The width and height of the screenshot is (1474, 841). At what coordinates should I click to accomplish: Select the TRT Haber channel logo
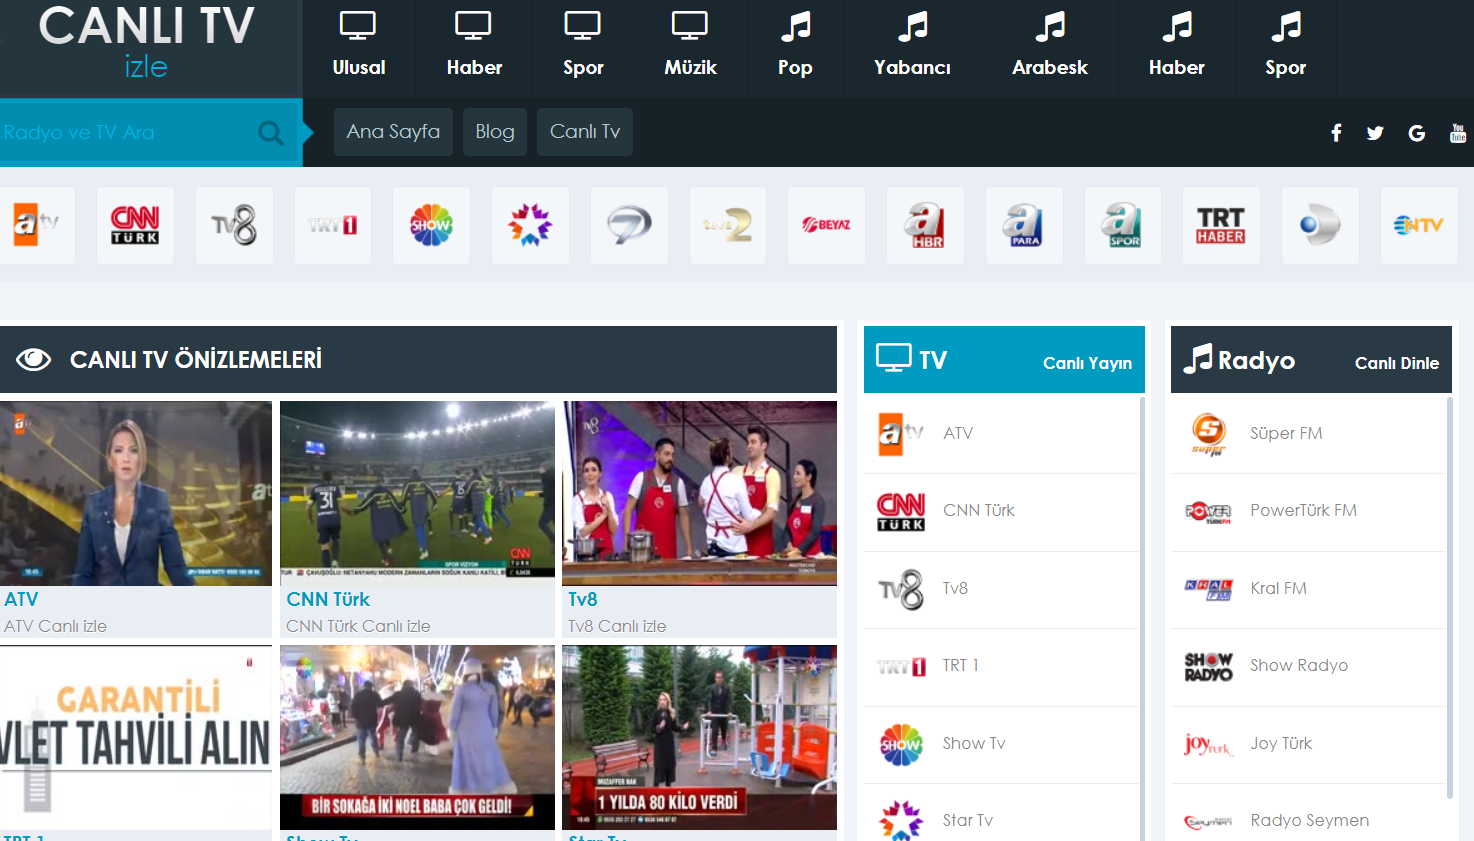1221,224
